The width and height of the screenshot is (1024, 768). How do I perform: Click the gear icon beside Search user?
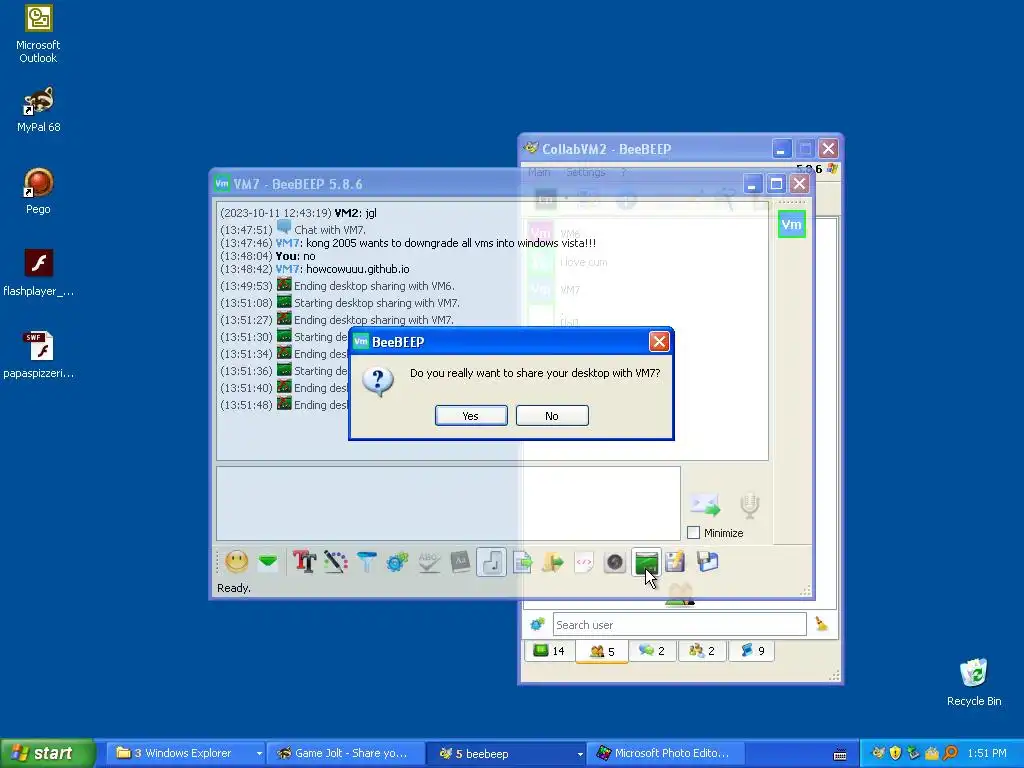pyautogui.click(x=537, y=624)
